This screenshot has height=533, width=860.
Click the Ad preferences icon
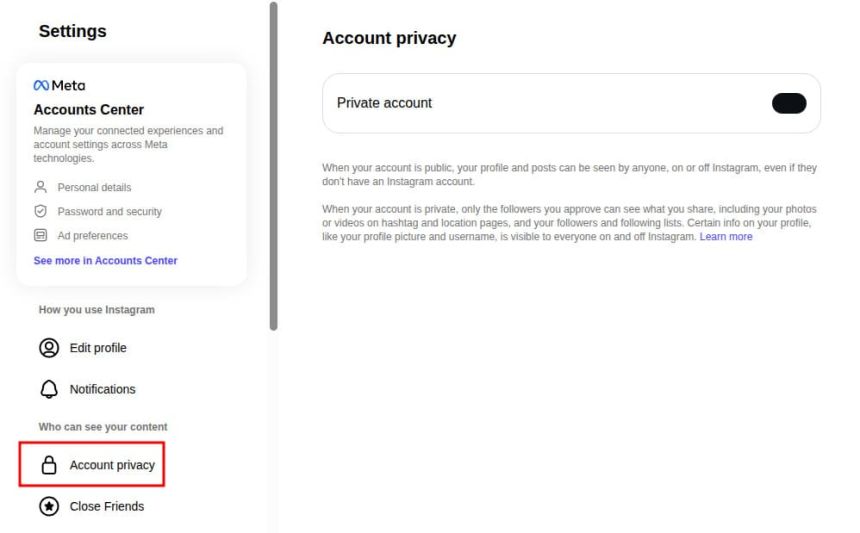(41, 236)
